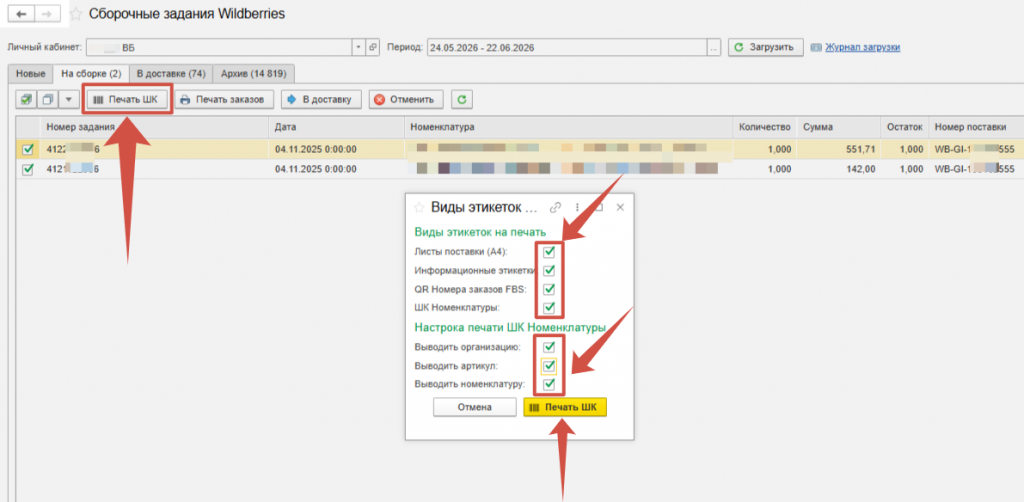The image size is (1024, 502).
Task: Click the 142,00 sum cell
Action: pyautogui.click(x=839, y=169)
